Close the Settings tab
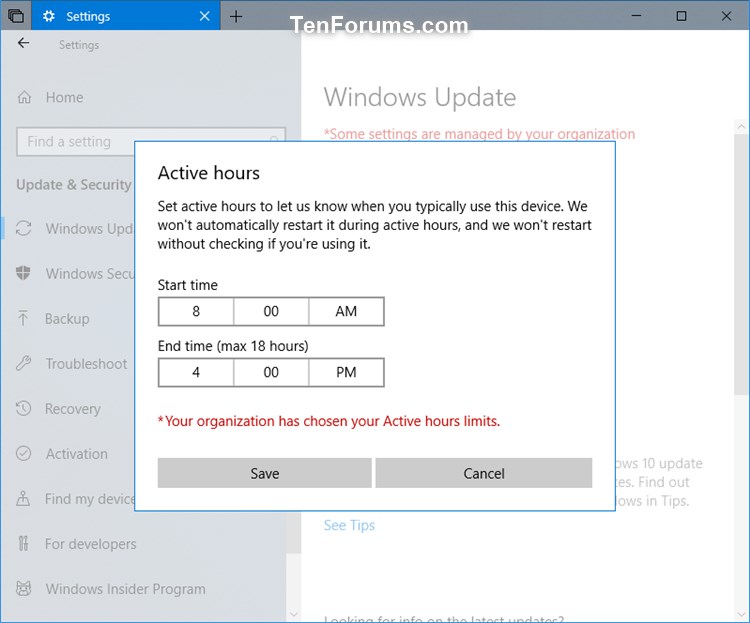 pos(205,16)
